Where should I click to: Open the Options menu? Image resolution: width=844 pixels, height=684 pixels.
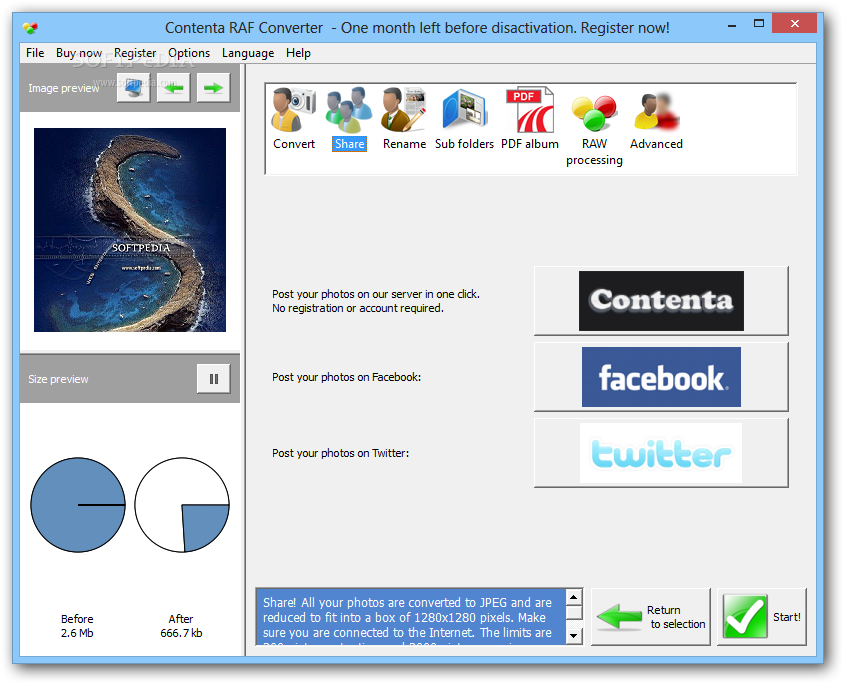(189, 53)
